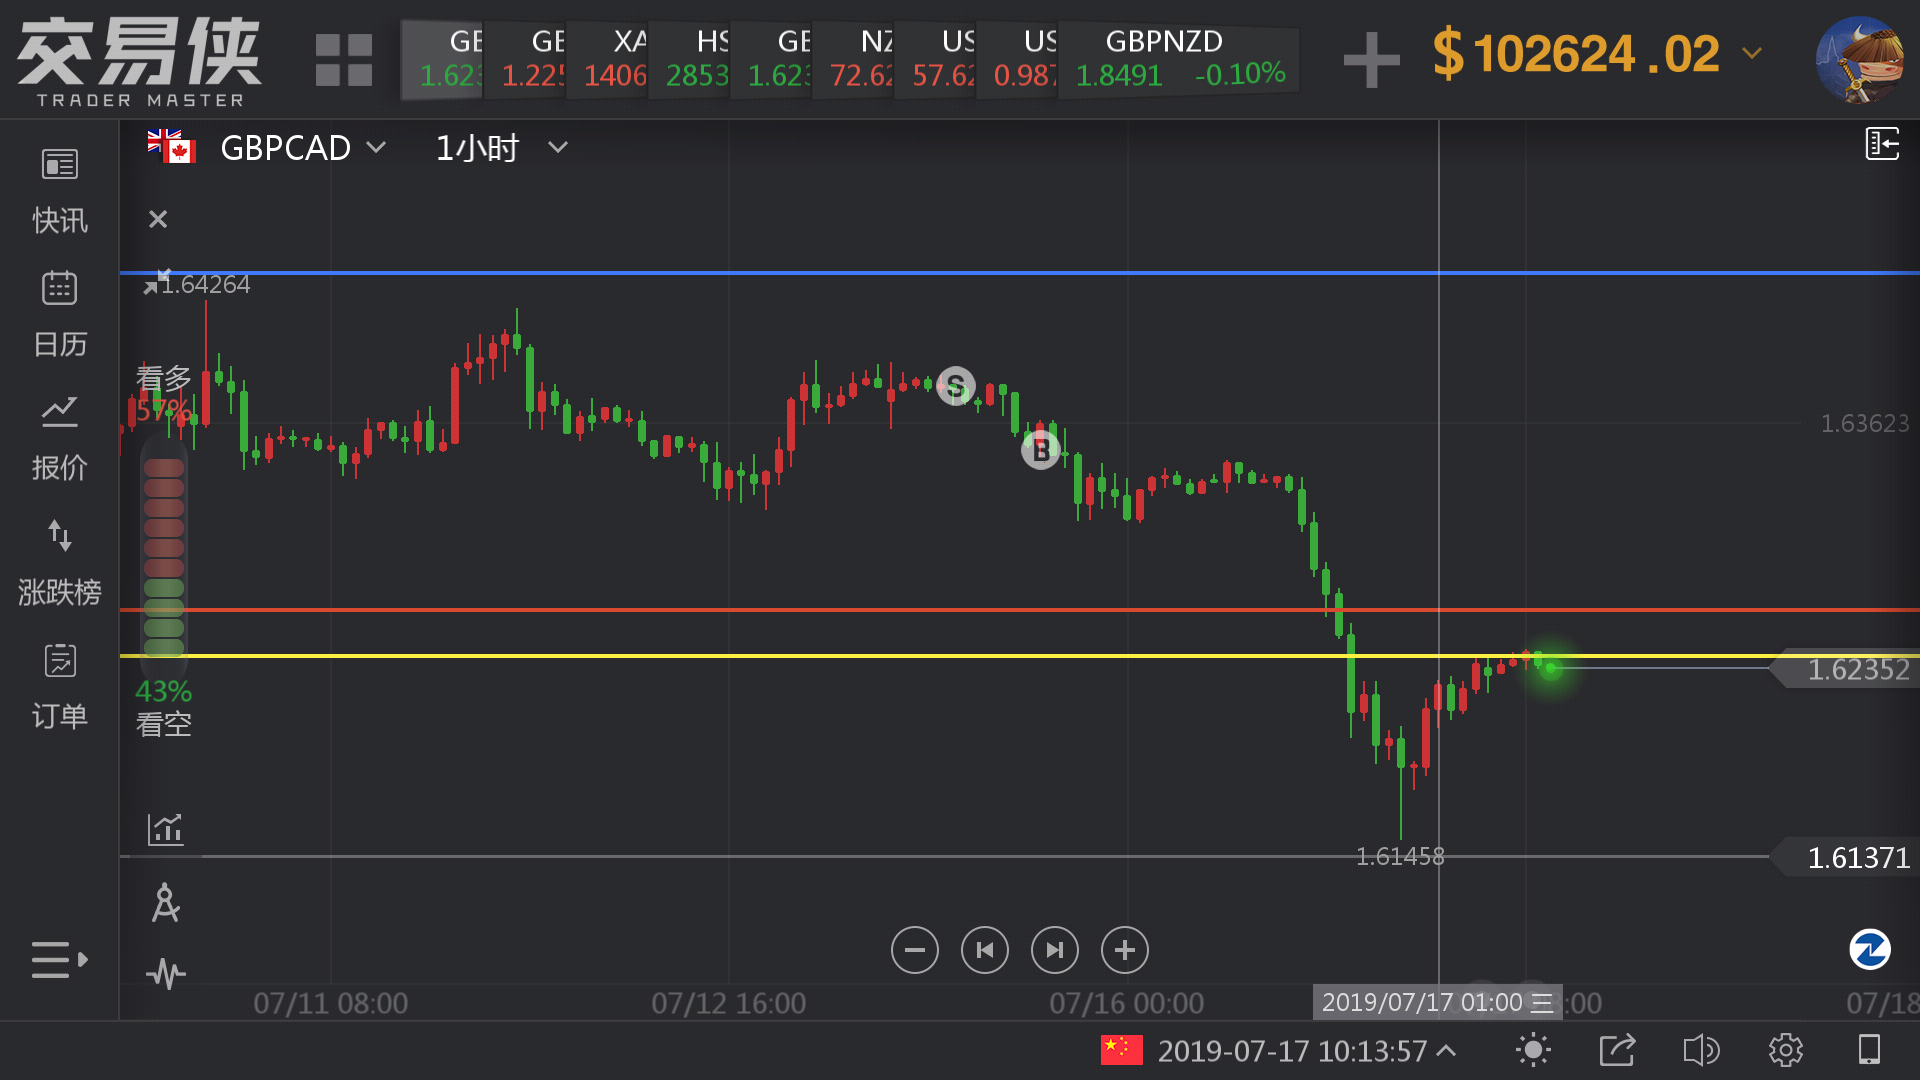The image size is (1920, 1080).
Task: Open the 报价 quotes chart icon
Action: tap(59, 412)
